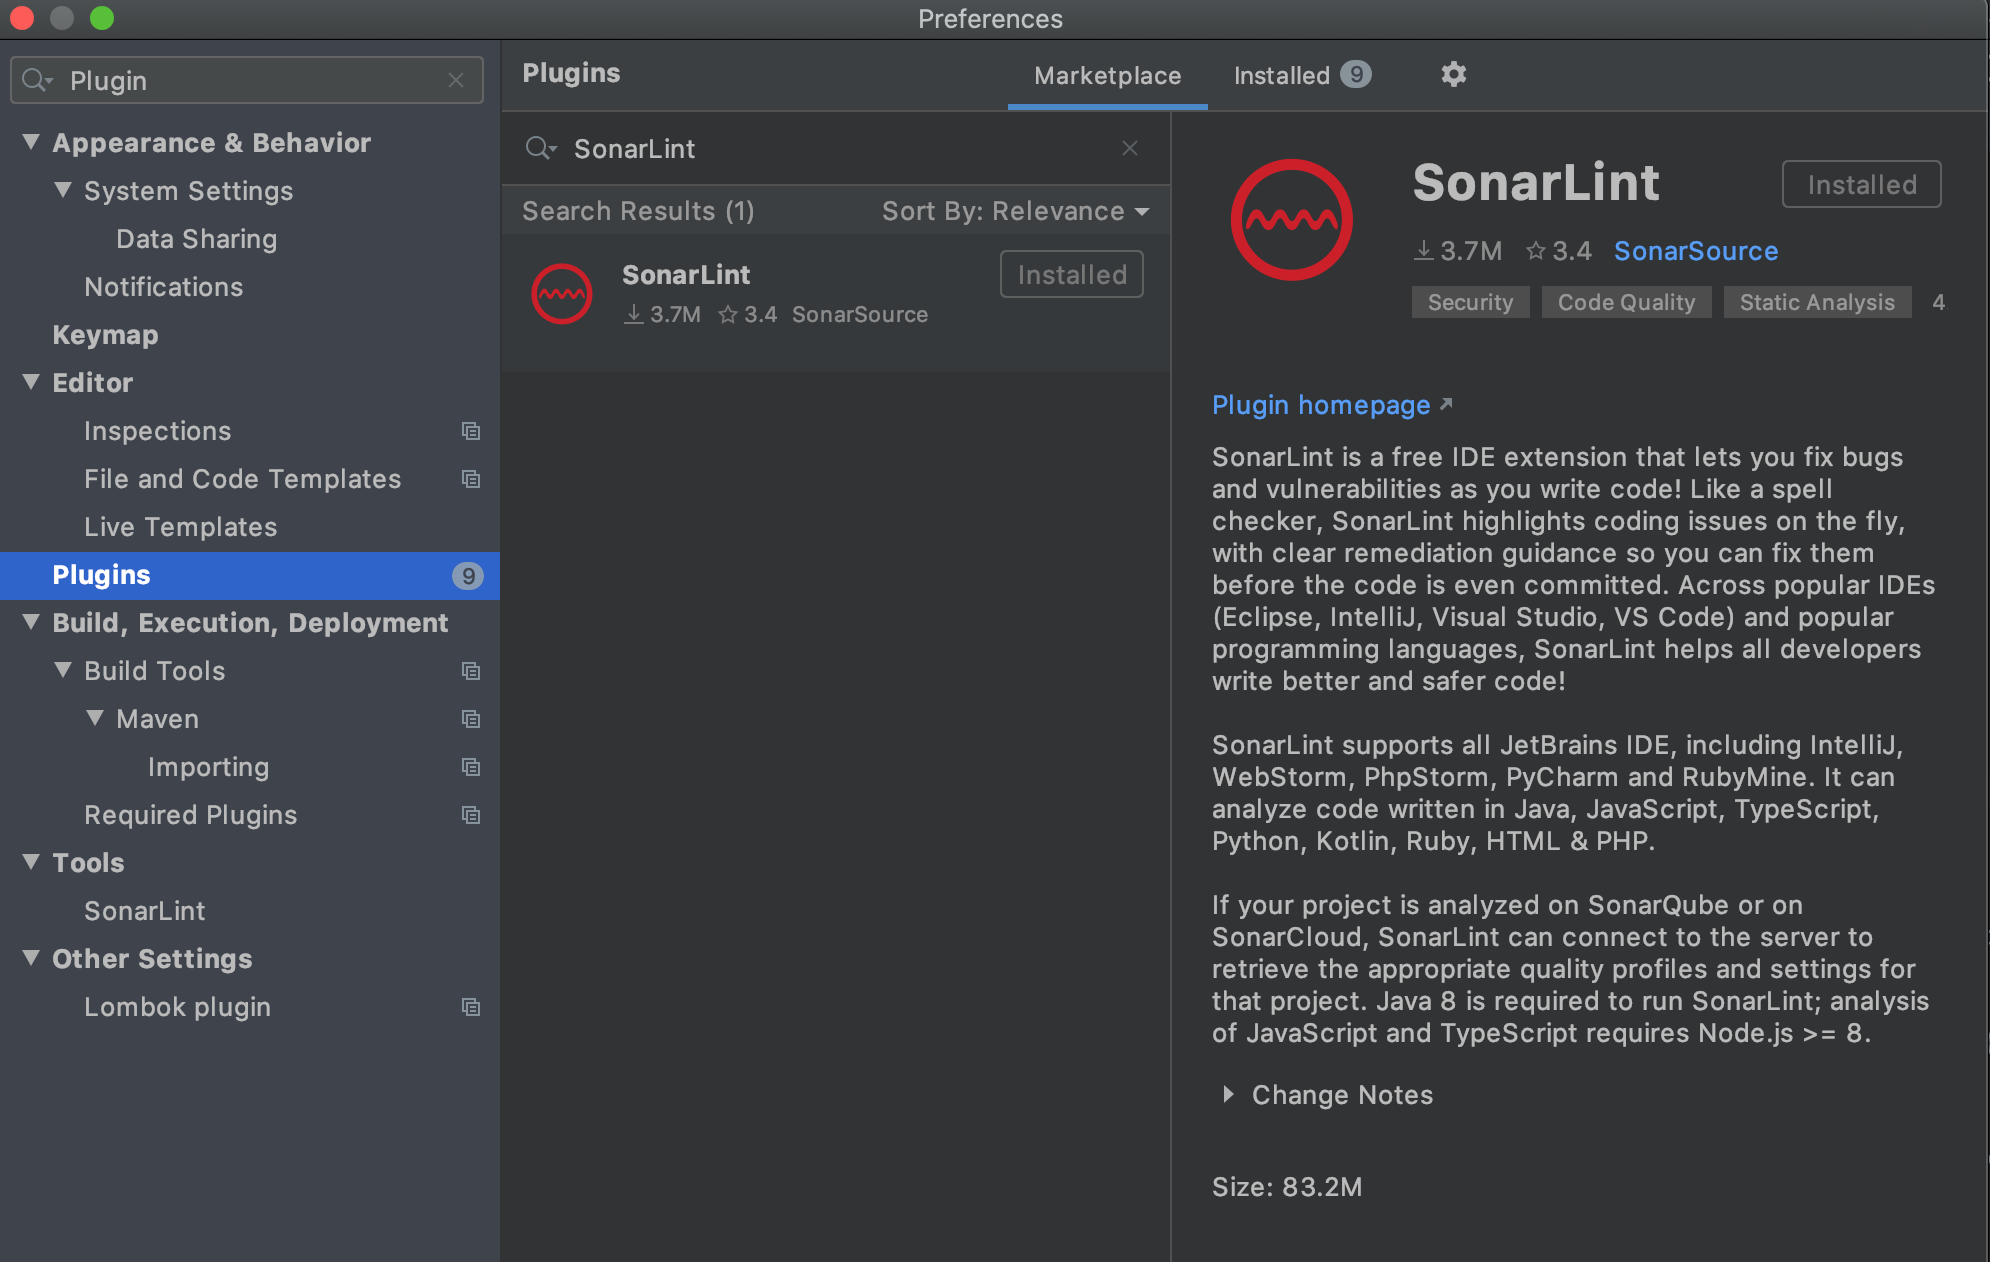Open the SonarSource vendor link
The height and width of the screenshot is (1262, 1990).
click(1696, 251)
